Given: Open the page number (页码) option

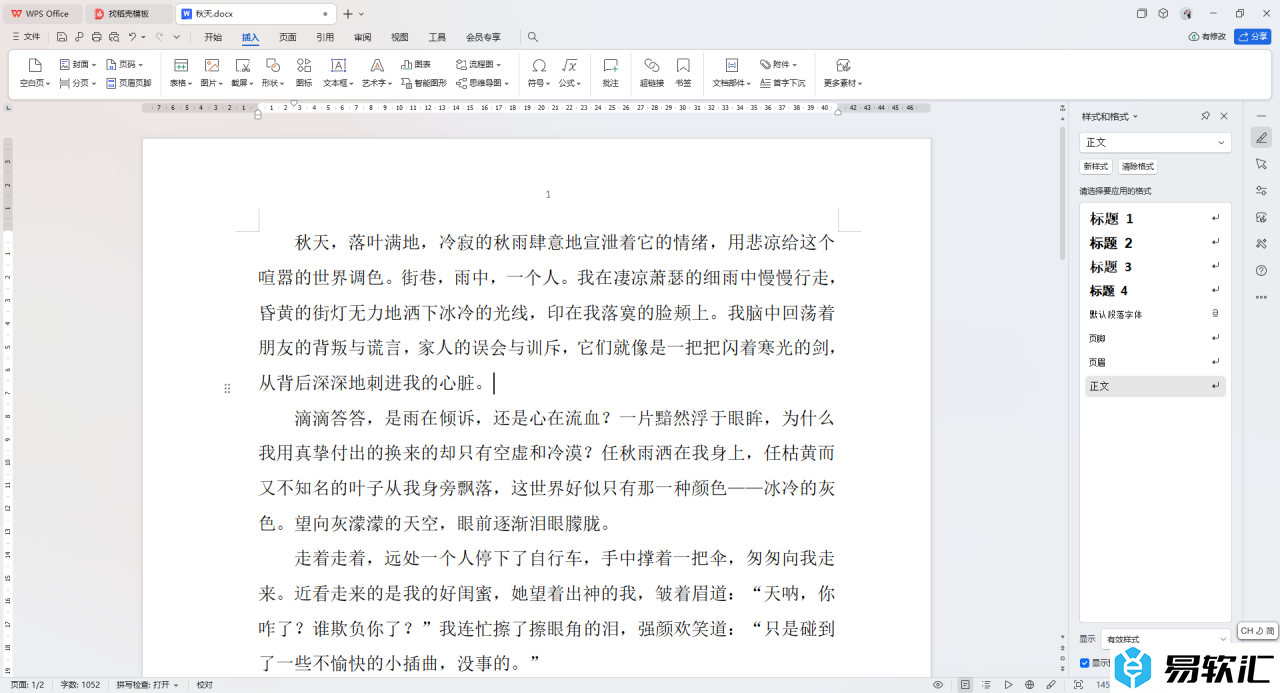Looking at the screenshot, I should click(x=124, y=64).
